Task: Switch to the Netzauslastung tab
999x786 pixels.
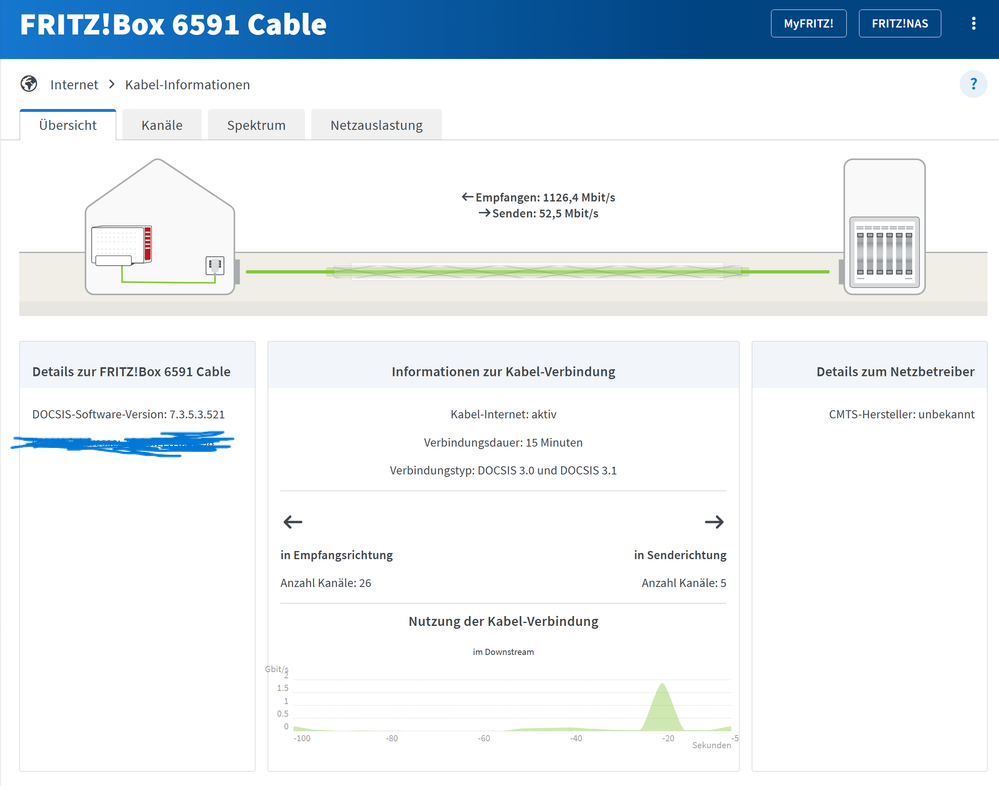Action: pyautogui.click(x=376, y=125)
